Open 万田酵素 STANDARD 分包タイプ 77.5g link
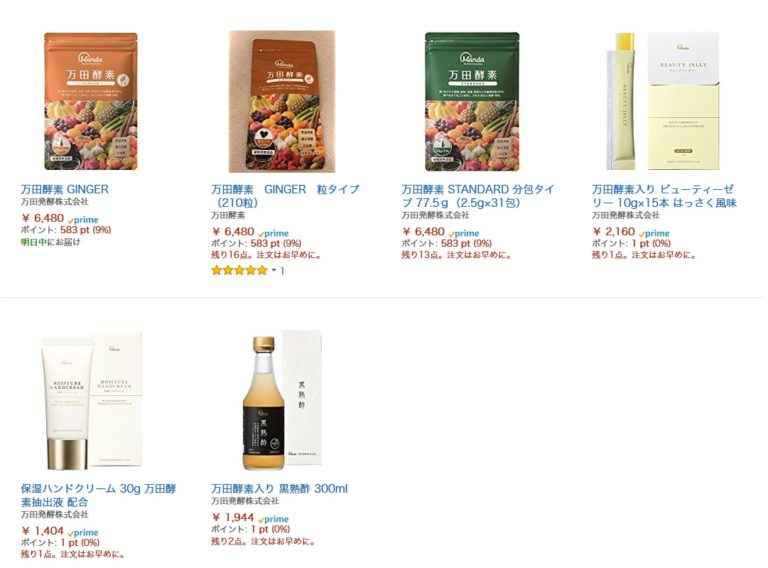The image size is (768, 568). (478, 196)
